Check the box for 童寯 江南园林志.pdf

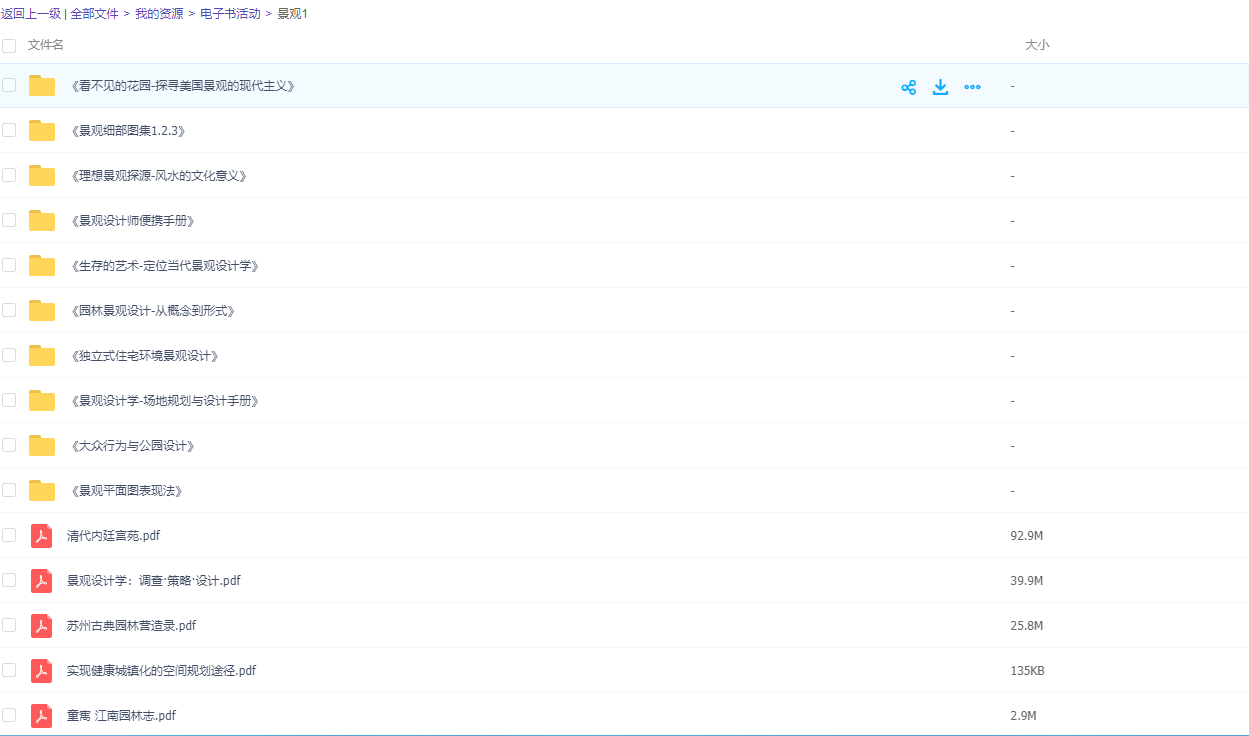9,715
